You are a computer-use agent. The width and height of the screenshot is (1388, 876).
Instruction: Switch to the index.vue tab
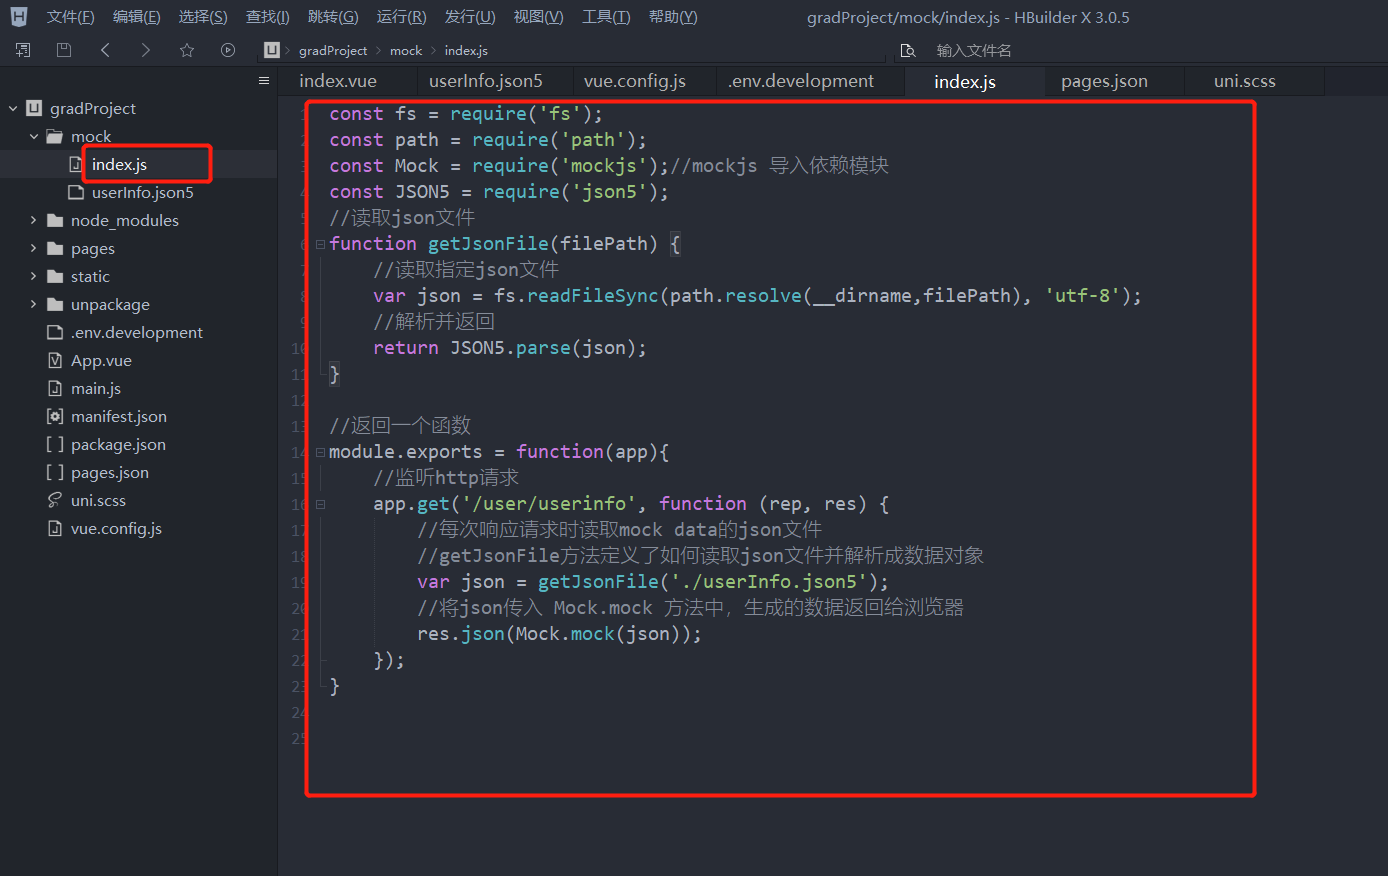click(338, 81)
